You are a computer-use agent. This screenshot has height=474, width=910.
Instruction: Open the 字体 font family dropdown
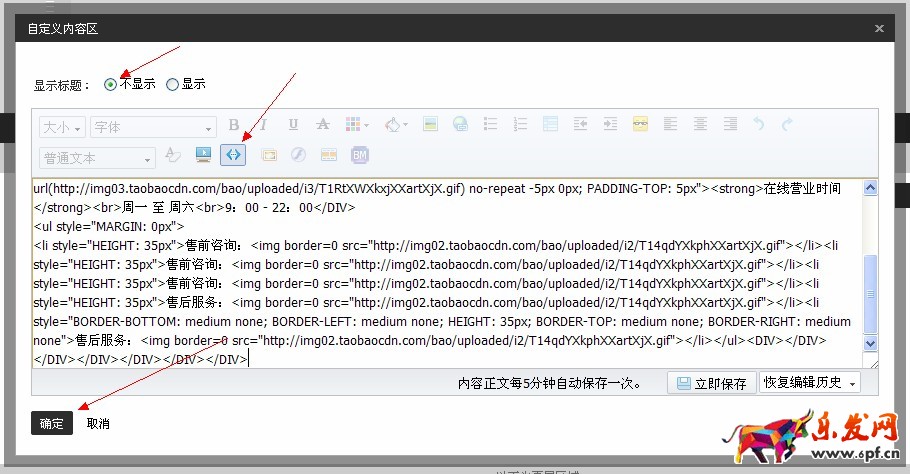click(152, 127)
